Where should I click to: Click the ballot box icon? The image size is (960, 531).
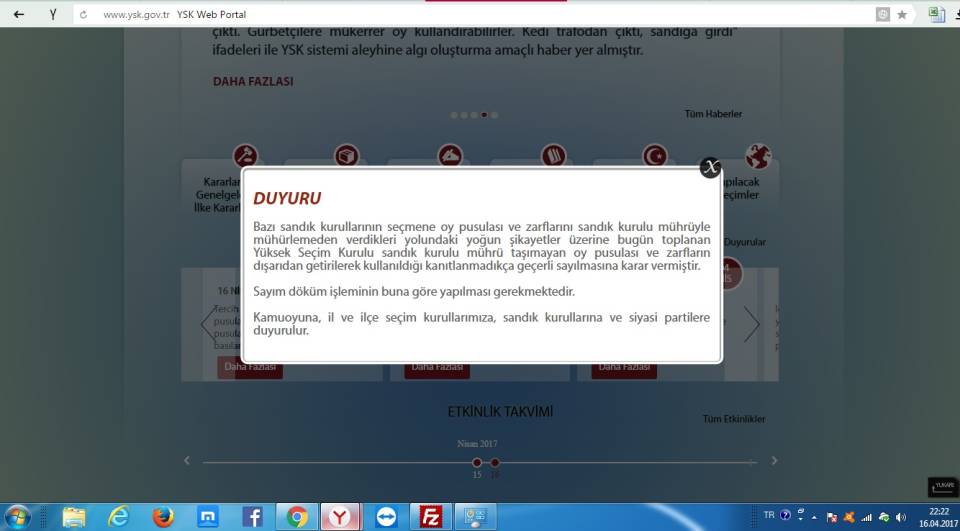tap(347, 156)
